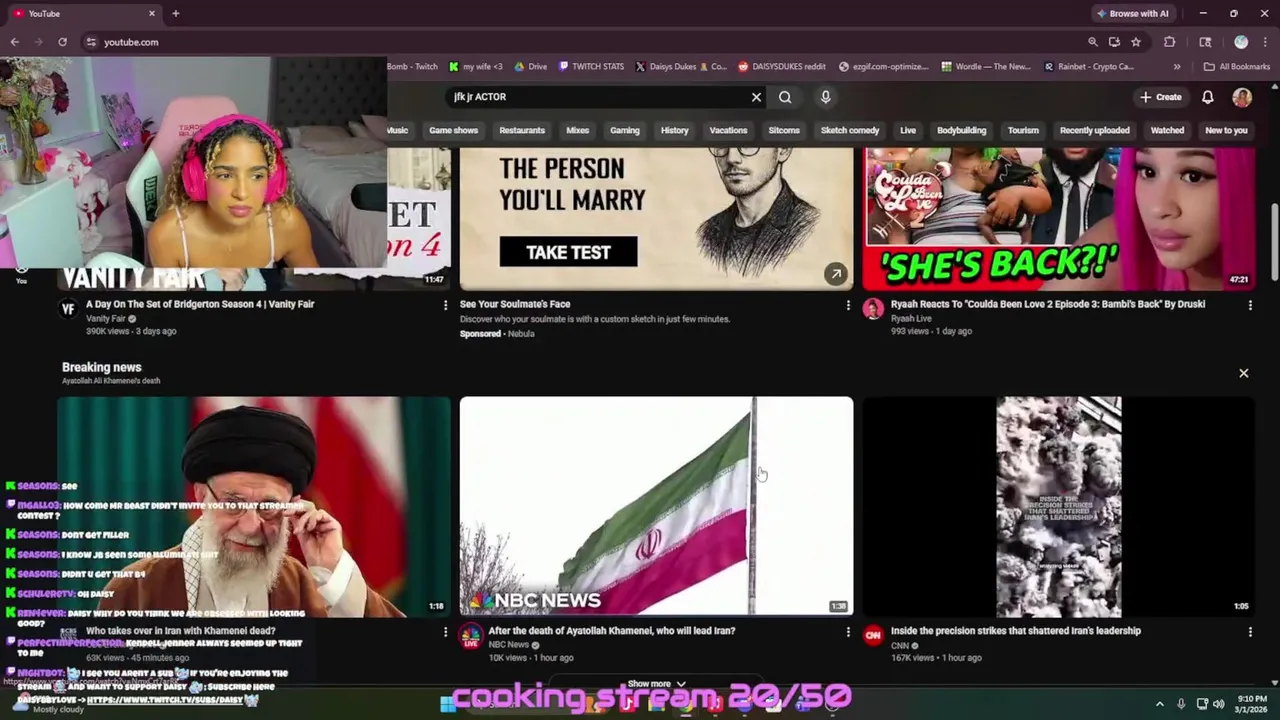Open the ezgif.com bookmark
Image resolution: width=1280 pixels, height=720 pixels.
point(884,67)
